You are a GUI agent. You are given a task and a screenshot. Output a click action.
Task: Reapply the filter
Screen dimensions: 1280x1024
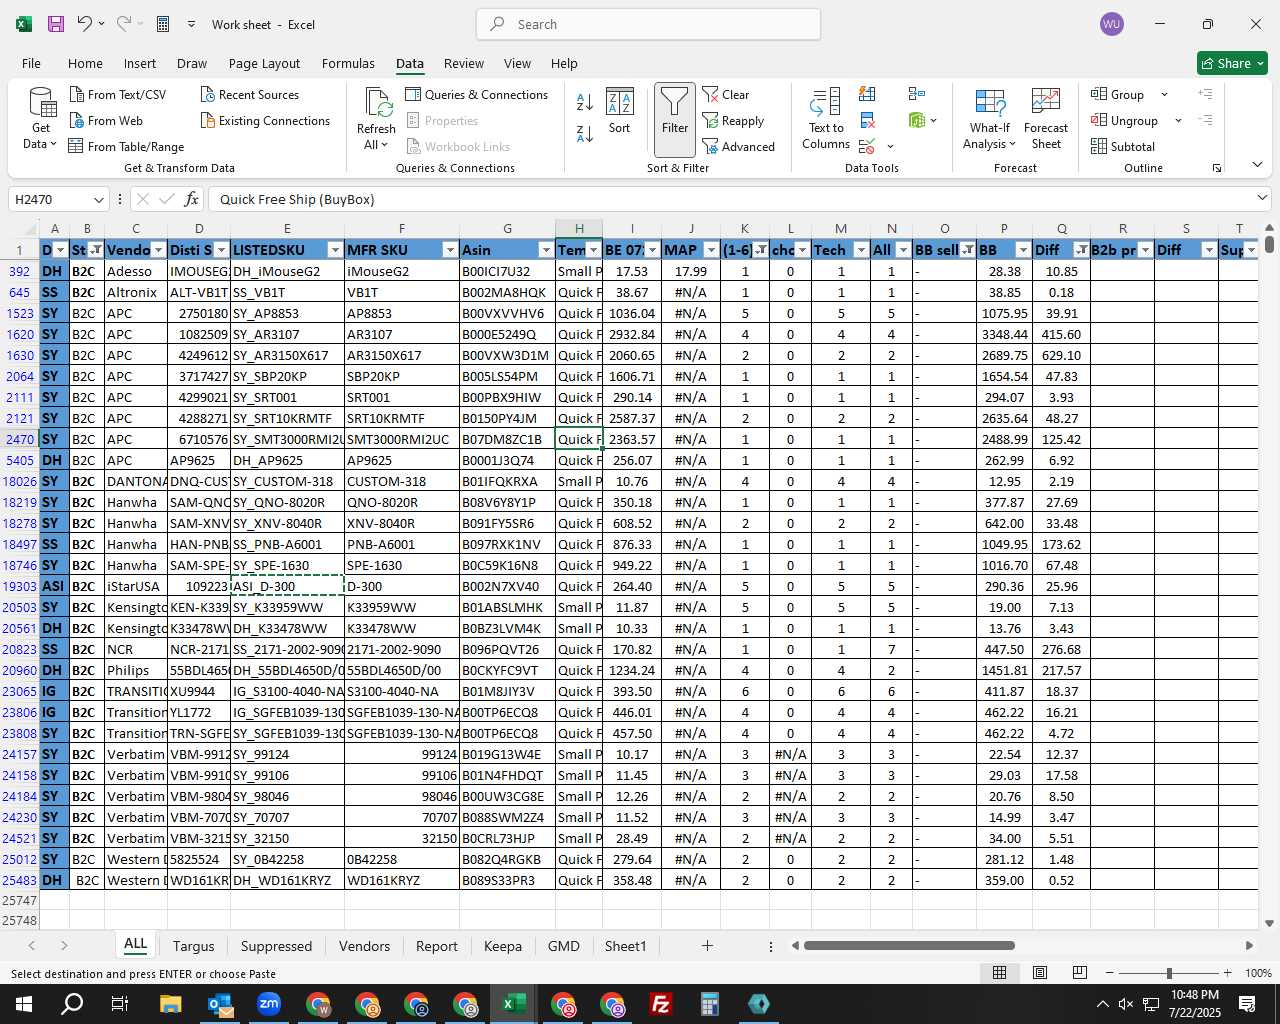[x=733, y=120]
